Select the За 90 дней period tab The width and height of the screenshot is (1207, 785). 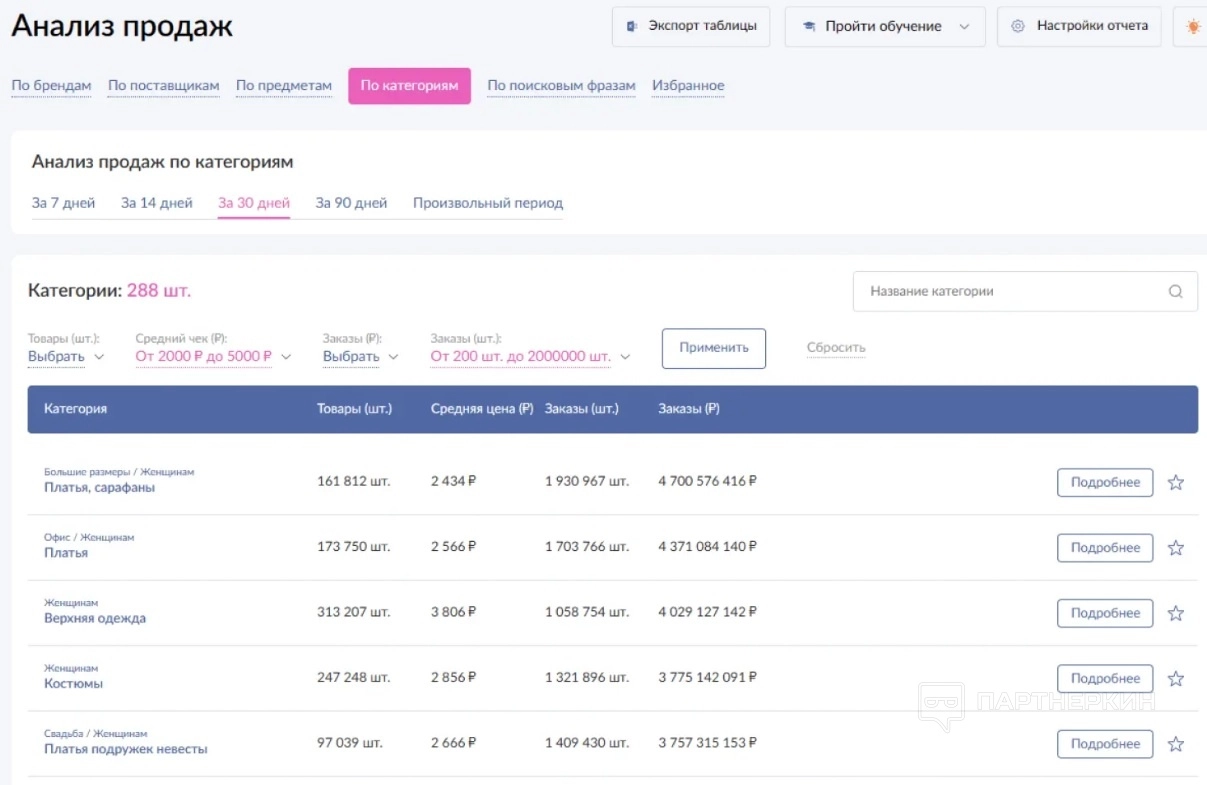coord(351,203)
